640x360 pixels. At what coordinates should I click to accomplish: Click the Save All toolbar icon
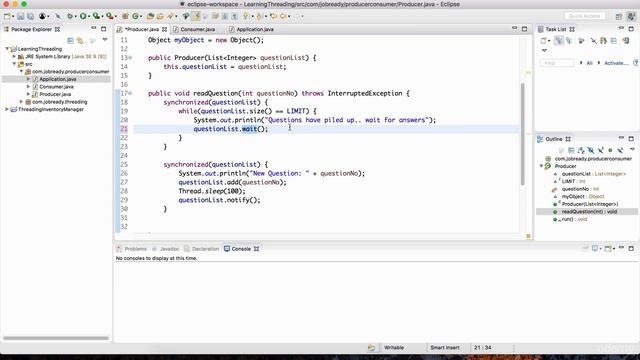[30, 16]
